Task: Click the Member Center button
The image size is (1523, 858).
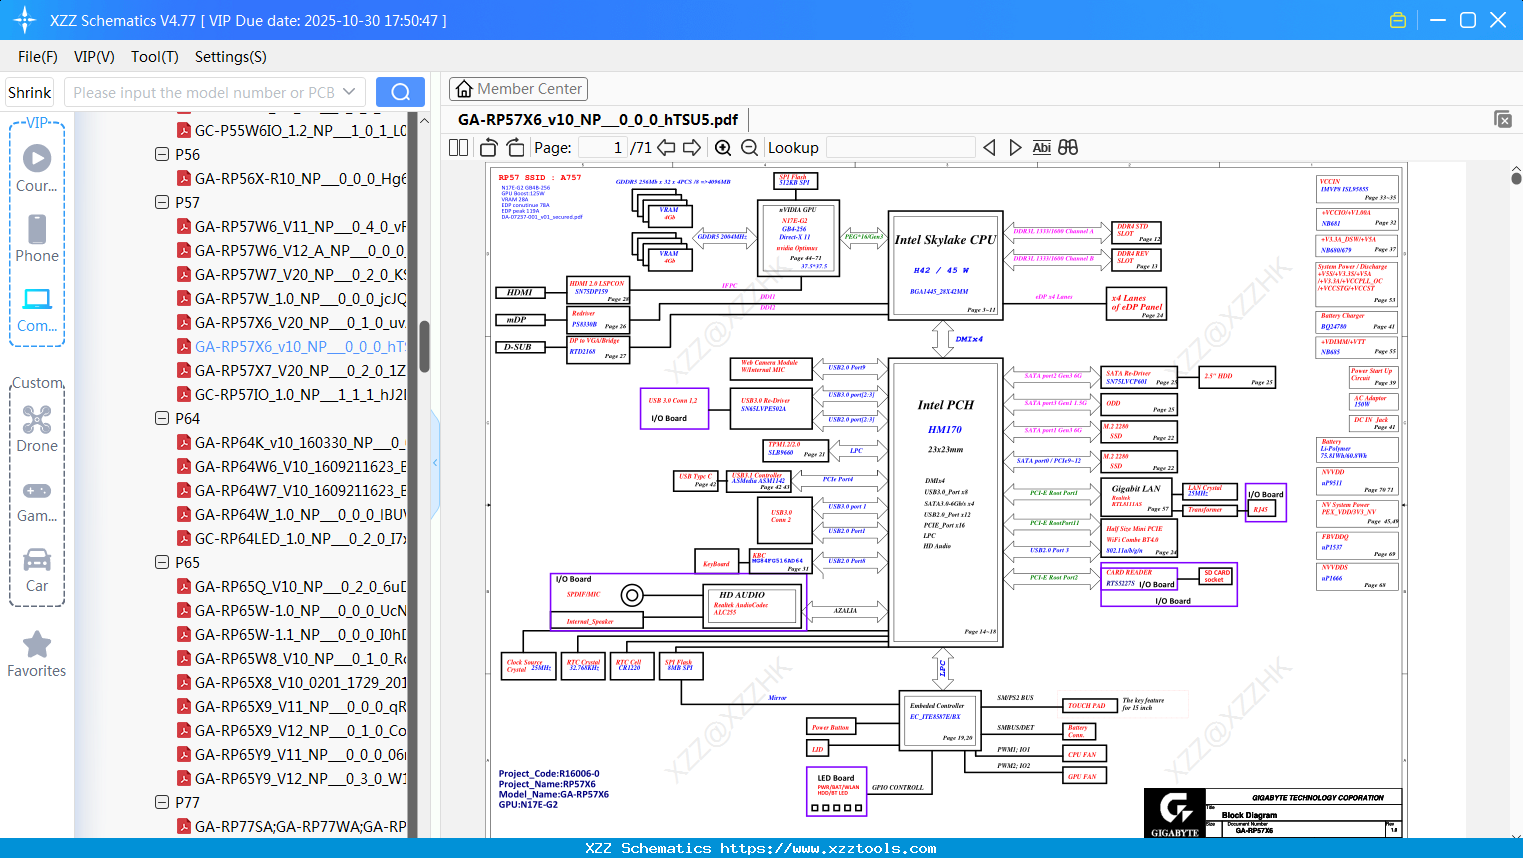Action: pos(518,89)
